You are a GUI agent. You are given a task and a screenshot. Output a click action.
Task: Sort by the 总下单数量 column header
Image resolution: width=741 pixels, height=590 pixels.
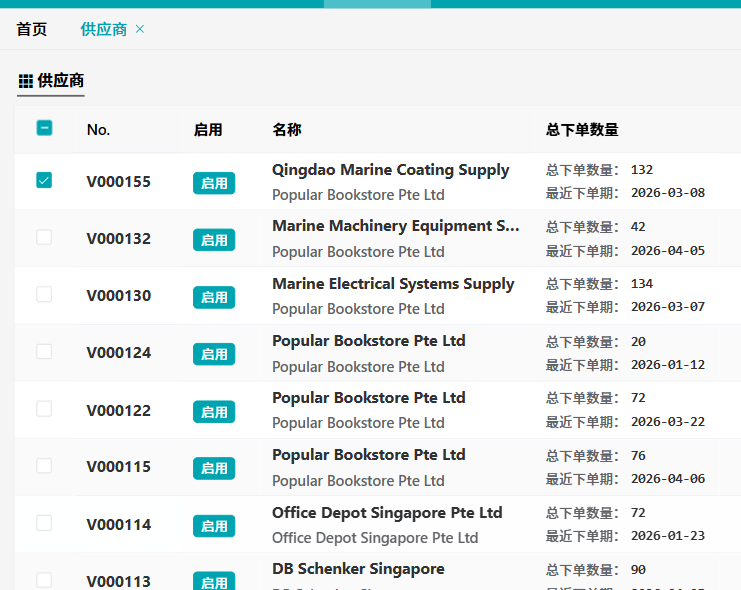pyautogui.click(x=582, y=130)
